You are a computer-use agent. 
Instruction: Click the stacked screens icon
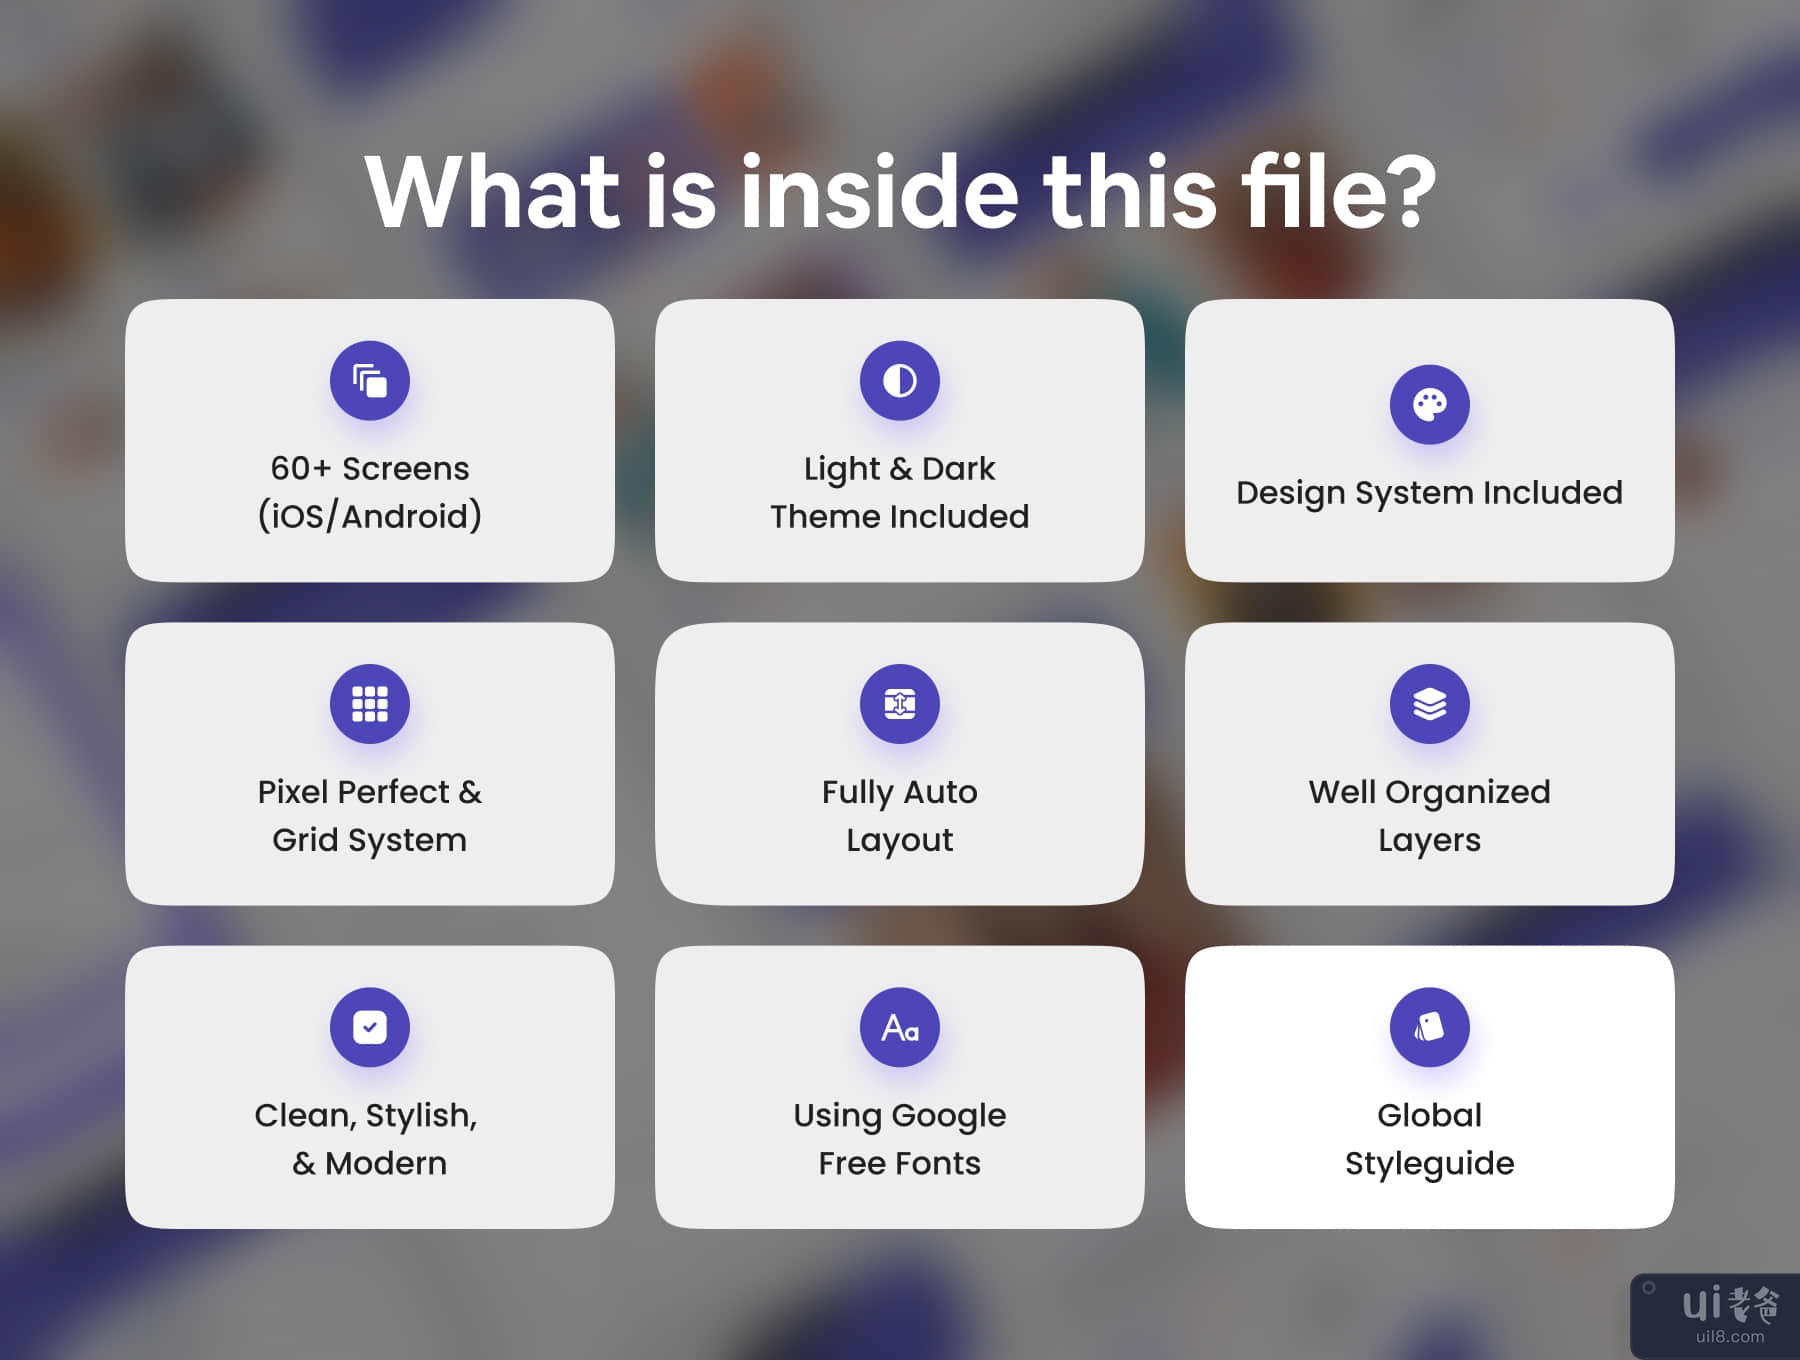point(370,381)
